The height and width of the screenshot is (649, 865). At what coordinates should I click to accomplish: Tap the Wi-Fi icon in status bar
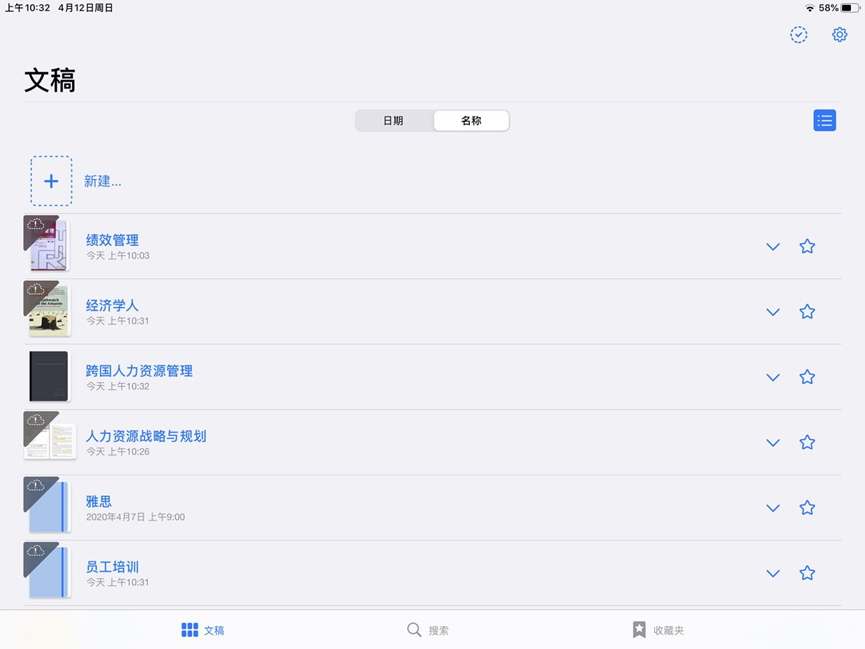809,8
